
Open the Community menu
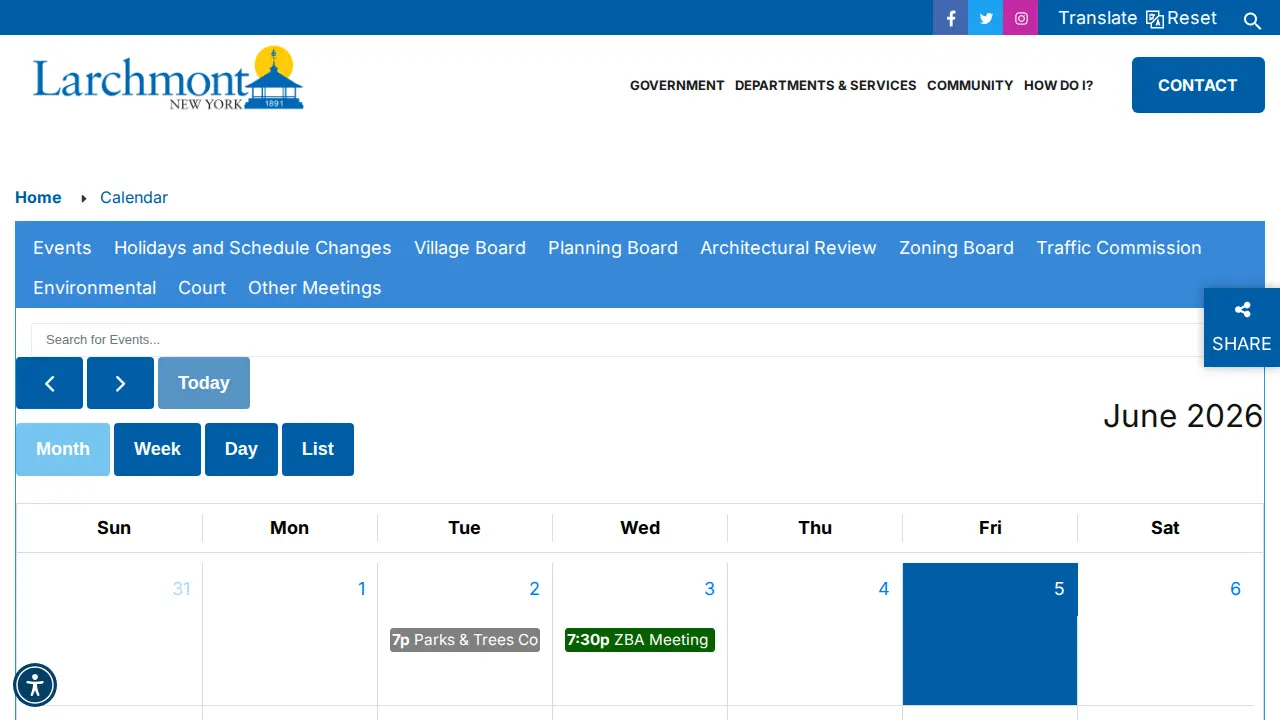pos(970,85)
